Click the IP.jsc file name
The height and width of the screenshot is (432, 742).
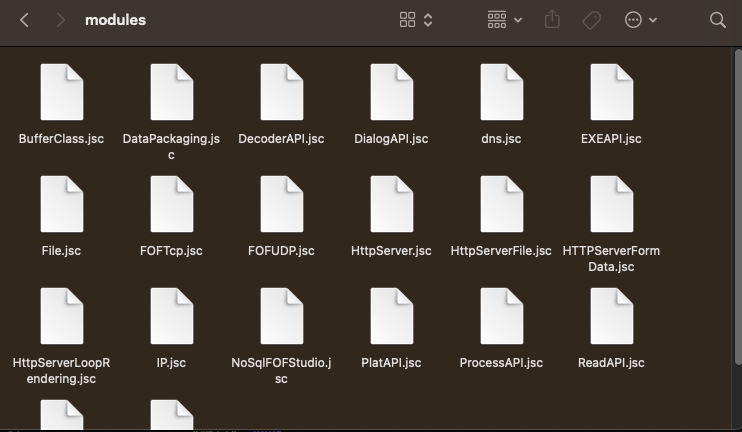pyautogui.click(x=171, y=363)
